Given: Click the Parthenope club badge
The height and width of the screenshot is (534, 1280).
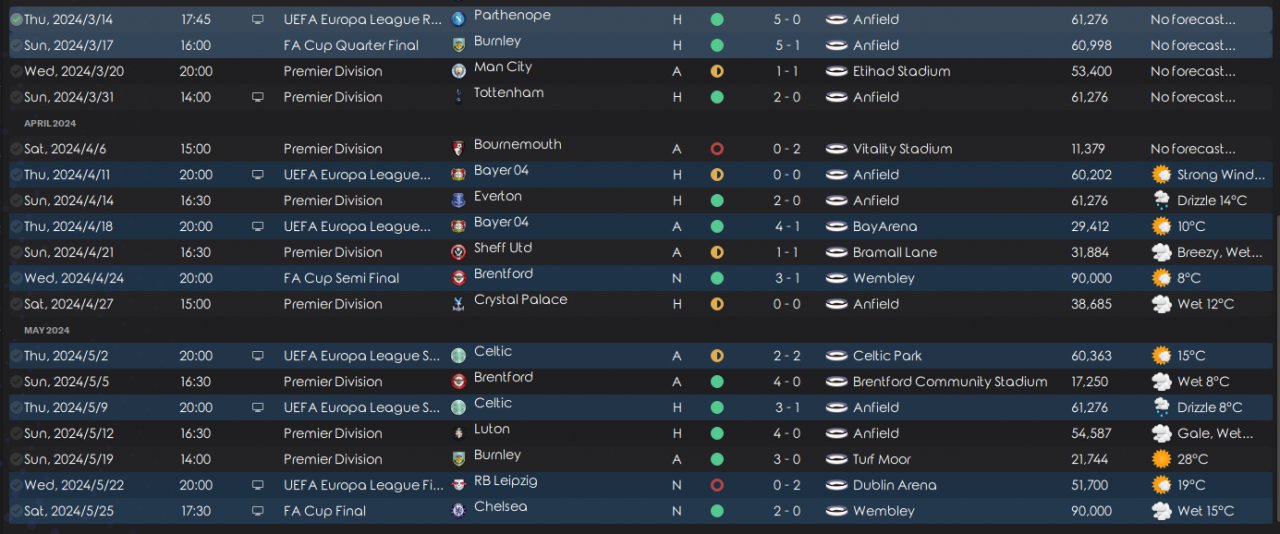Looking at the screenshot, I should coord(458,19).
